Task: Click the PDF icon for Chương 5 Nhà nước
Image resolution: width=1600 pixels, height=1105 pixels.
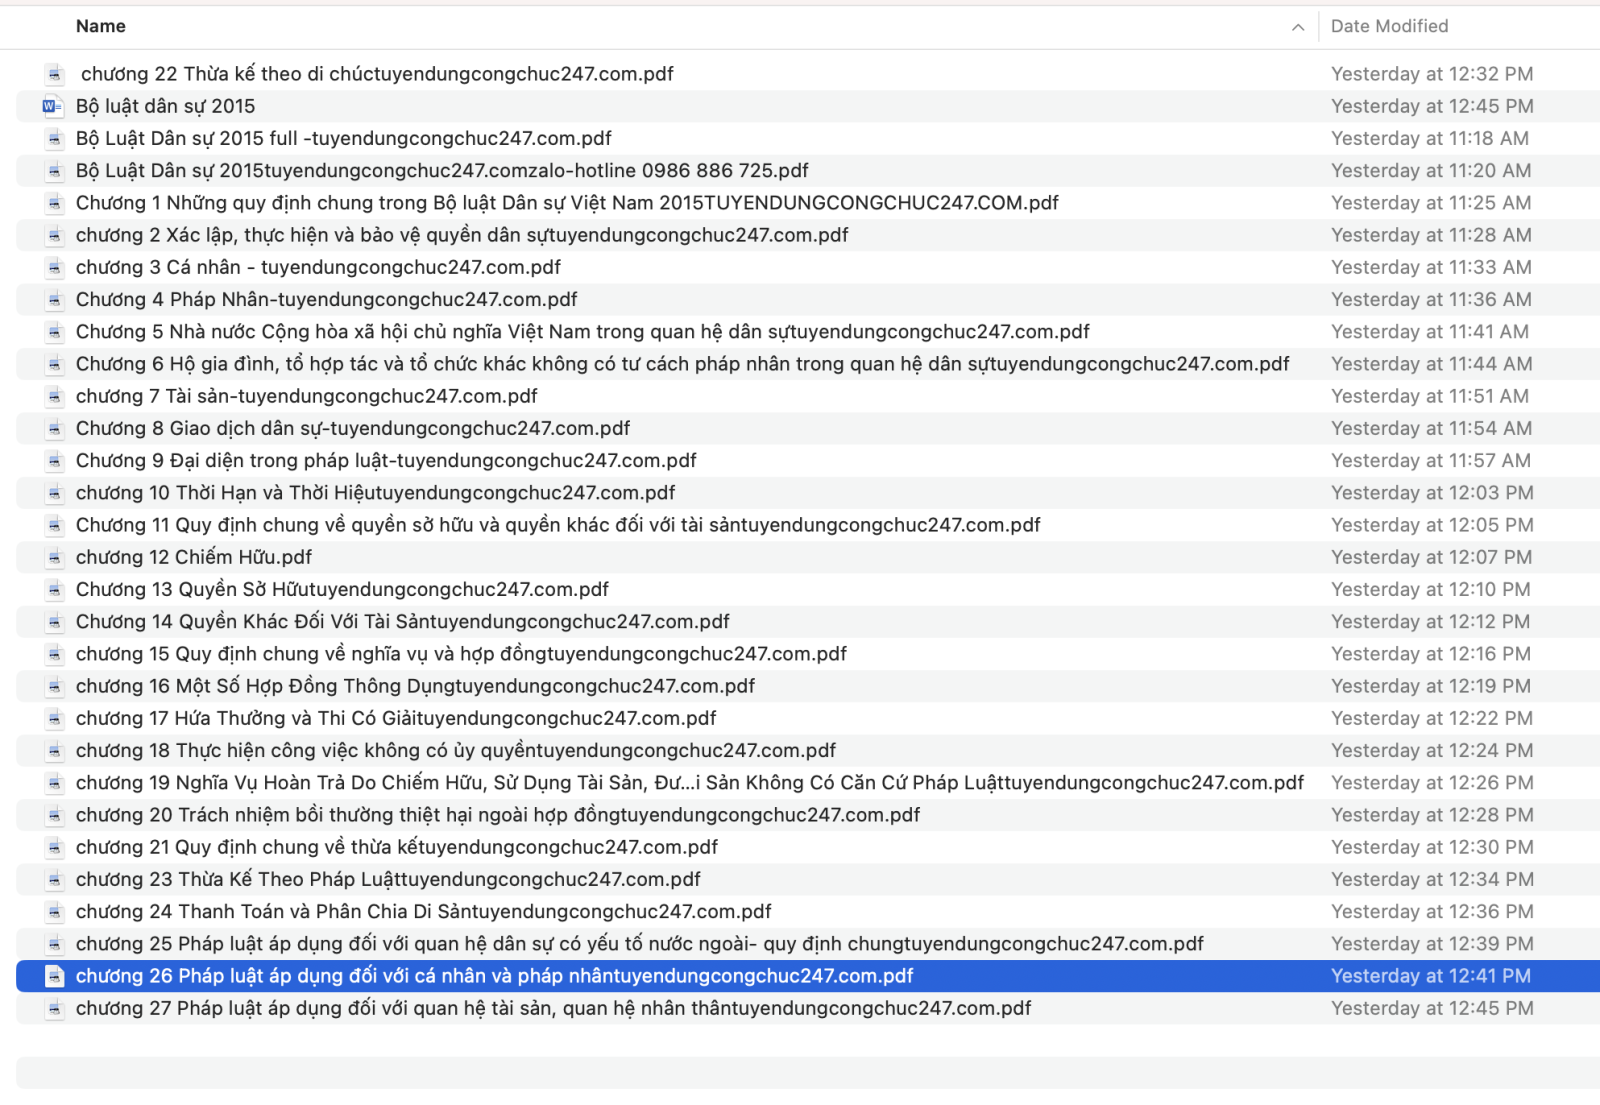Action: tap(55, 332)
